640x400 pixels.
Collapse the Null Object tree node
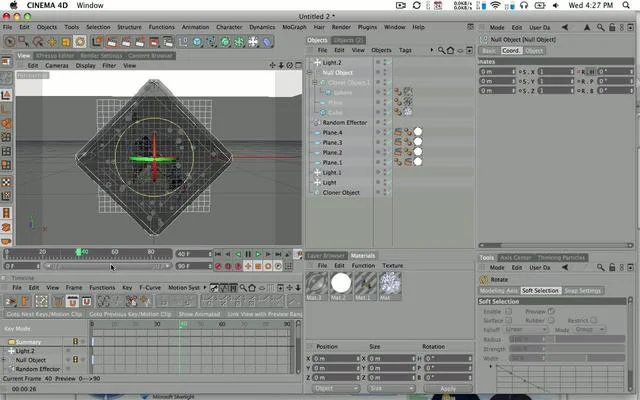click(309, 73)
